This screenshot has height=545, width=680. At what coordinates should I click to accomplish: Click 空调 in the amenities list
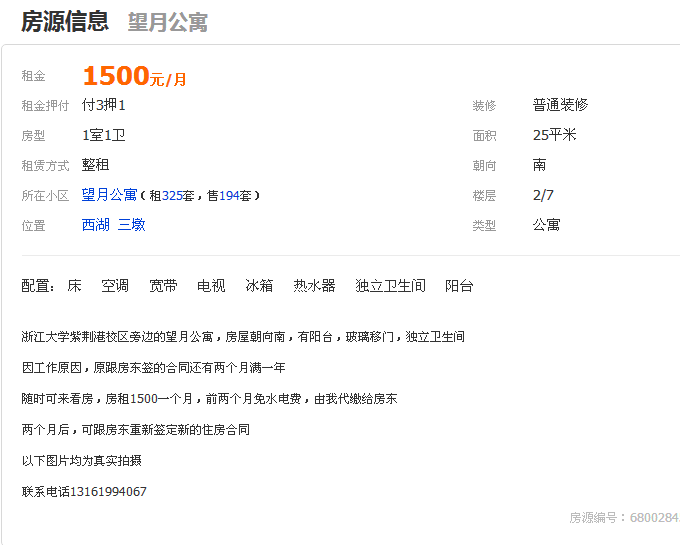tap(115, 286)
